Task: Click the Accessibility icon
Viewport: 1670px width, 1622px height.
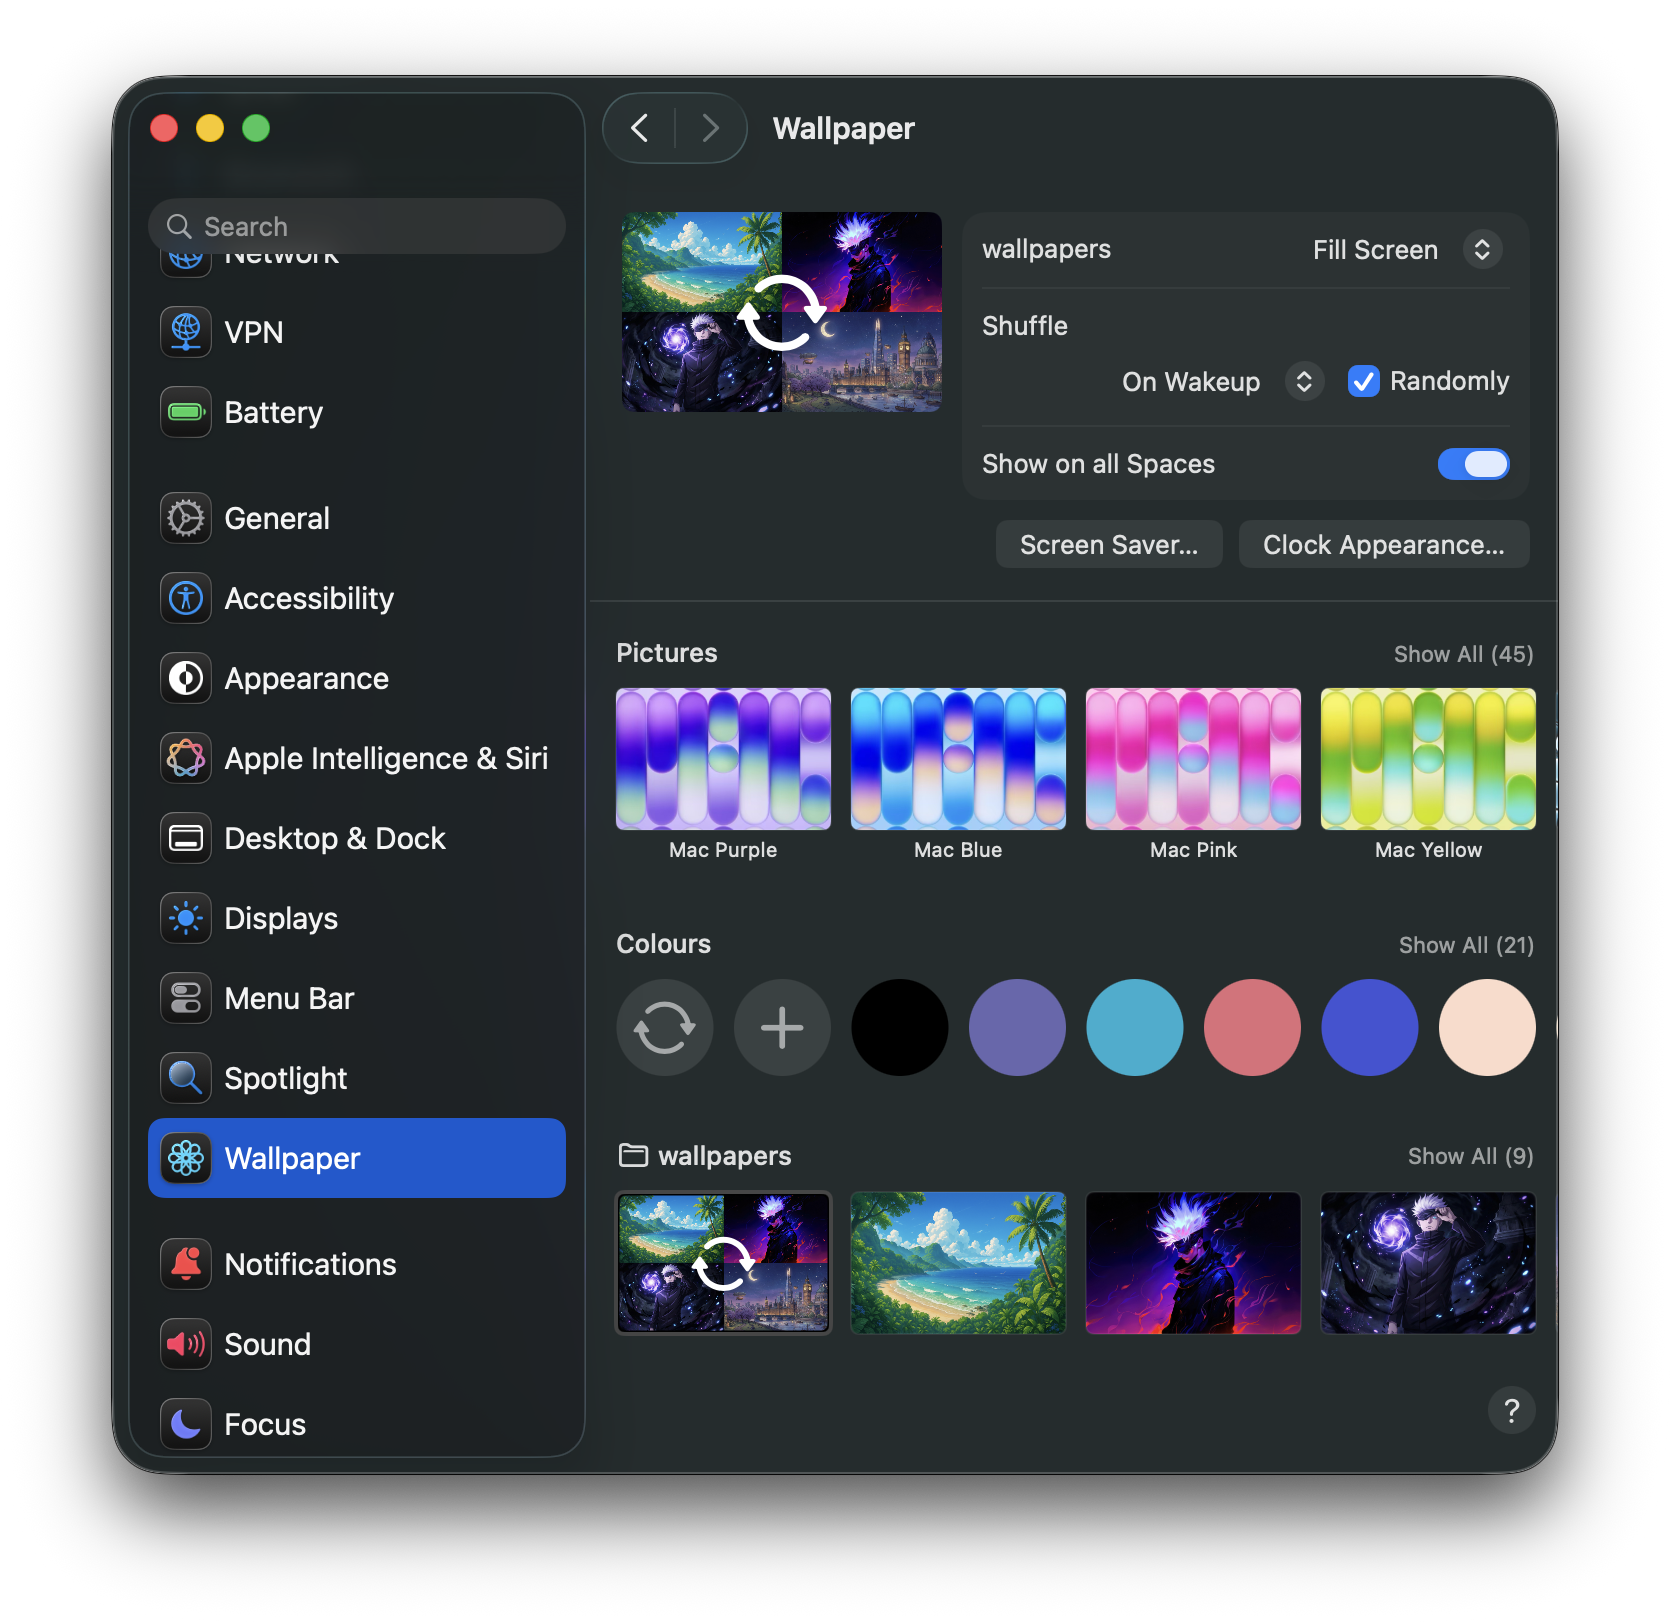Action: (186, 598)
